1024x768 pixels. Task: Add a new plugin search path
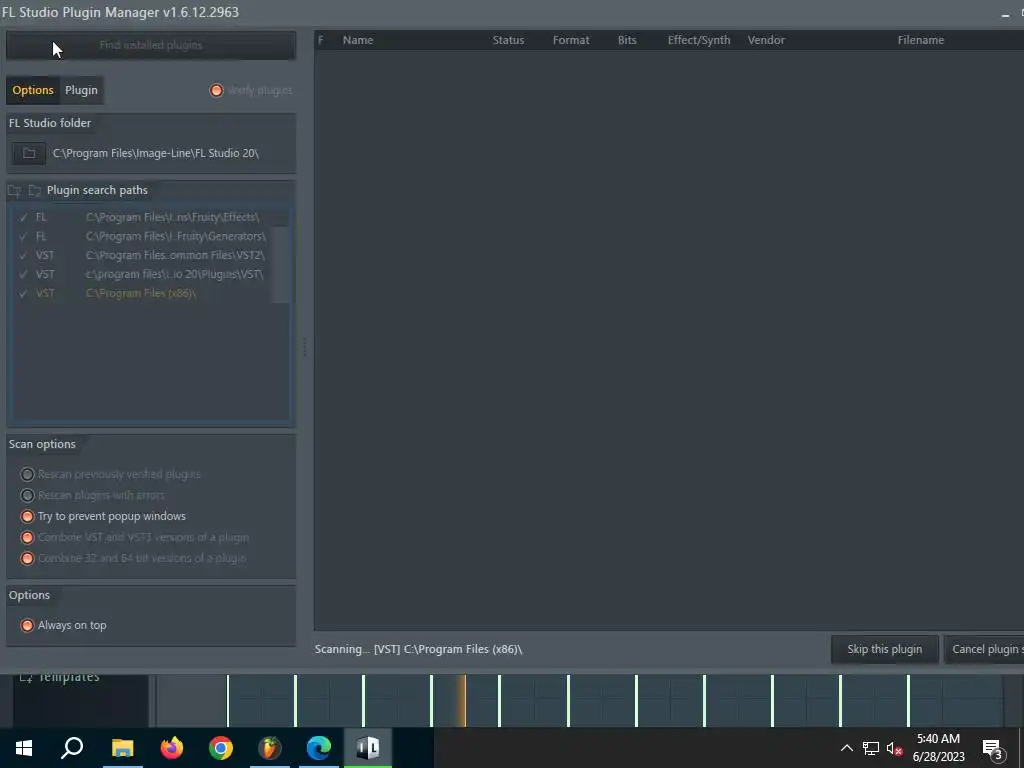pyautogui.click(x=14, y=191)
